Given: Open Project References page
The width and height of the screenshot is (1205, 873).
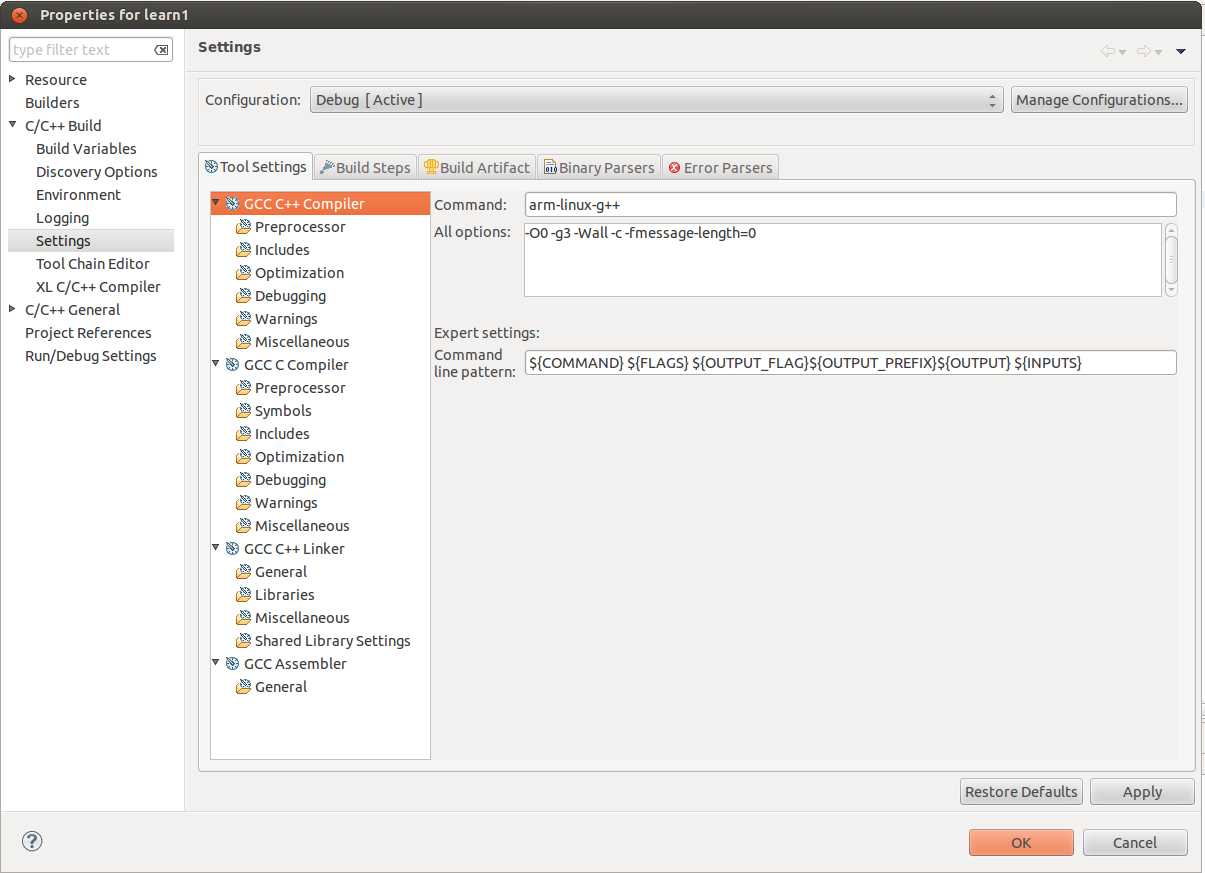Looking at the screenshot, I should [88, 333].
